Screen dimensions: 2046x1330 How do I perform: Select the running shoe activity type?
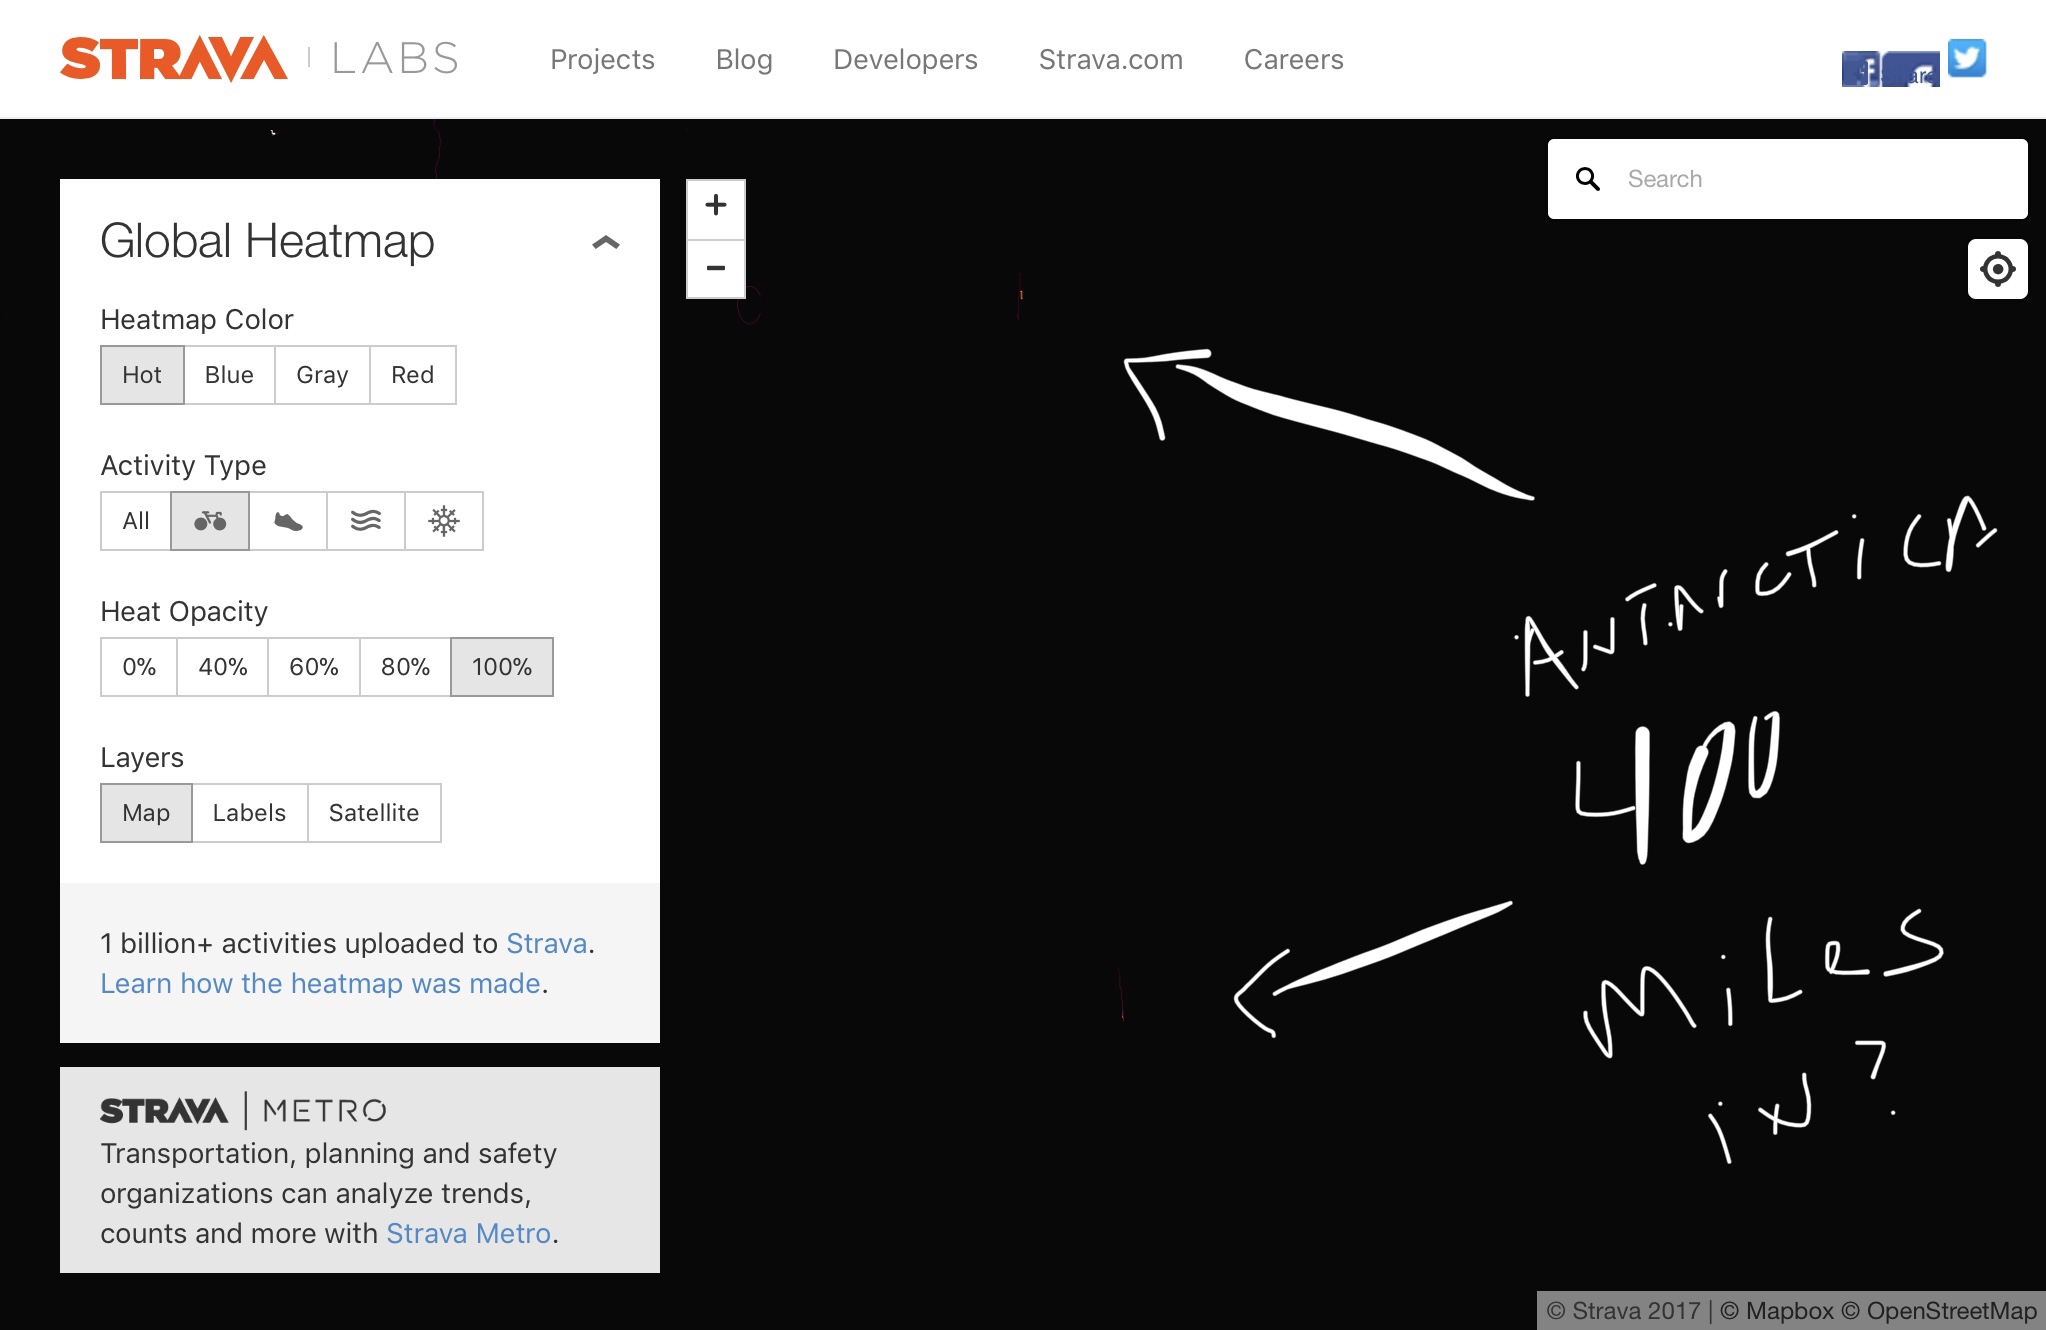(288, 521)
